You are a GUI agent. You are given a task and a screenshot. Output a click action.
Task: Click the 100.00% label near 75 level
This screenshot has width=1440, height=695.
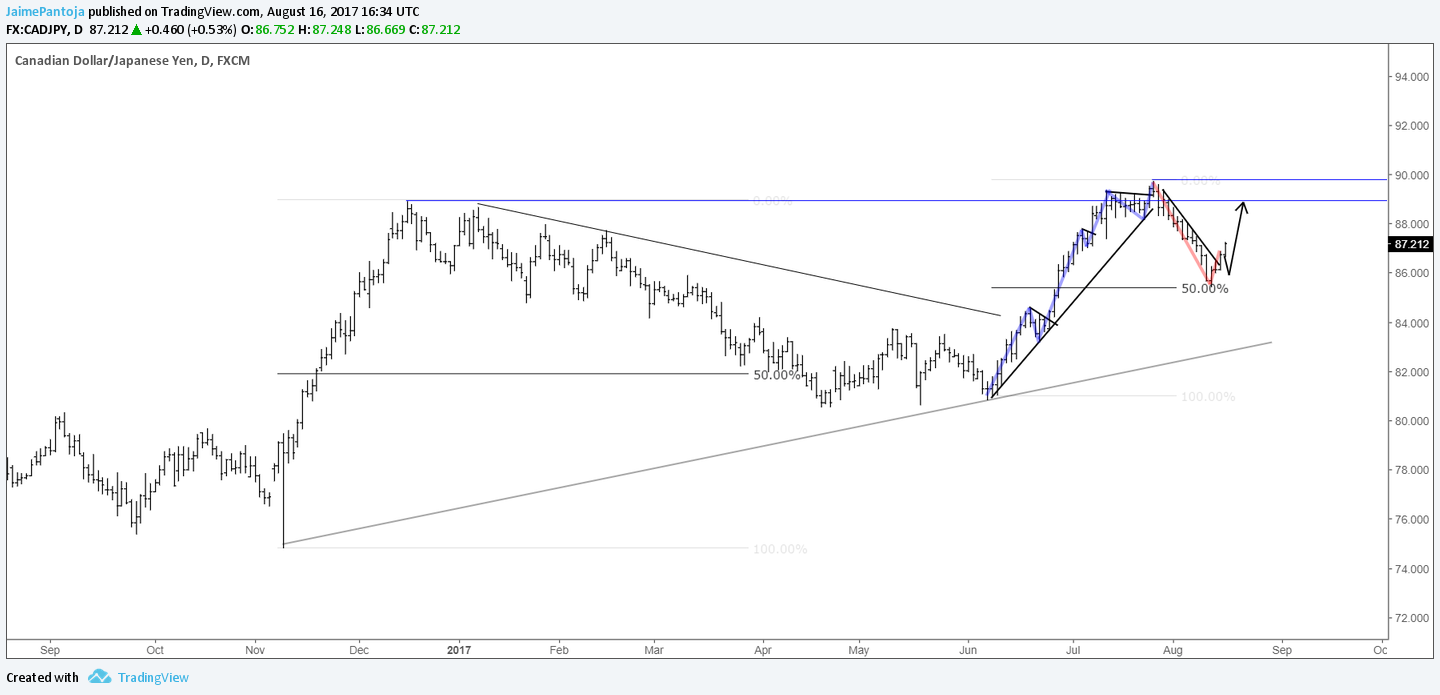click(x=780, y=549)
